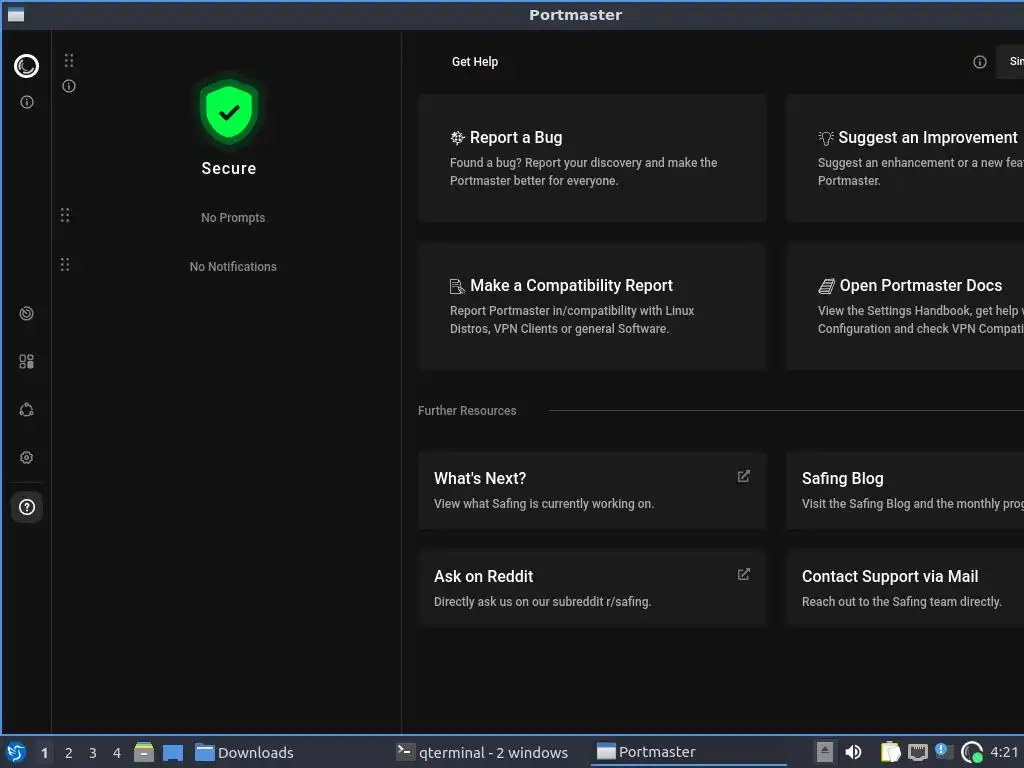Click the 4:21 clock in the taskbar
1024x768 pixels.
[x=1004, y=752]
